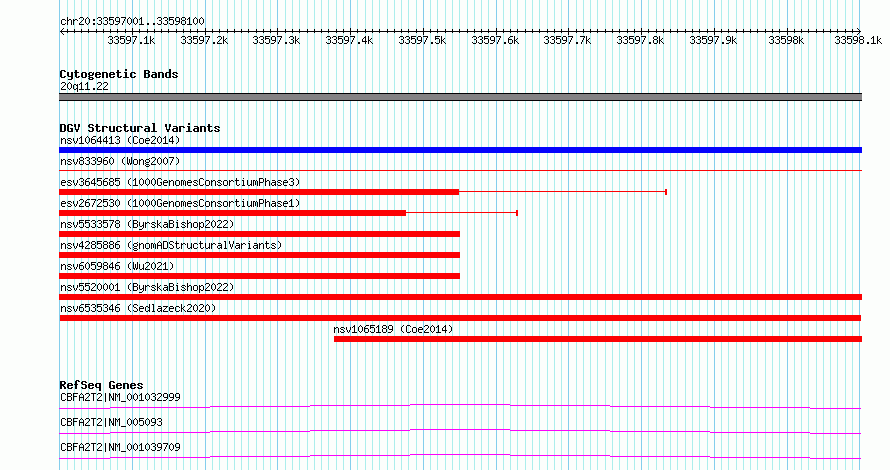Screen dimensions: 890x470
Task: Open CBFA2T2|NM_001032999 transcript label
Action: pos(120,397)
